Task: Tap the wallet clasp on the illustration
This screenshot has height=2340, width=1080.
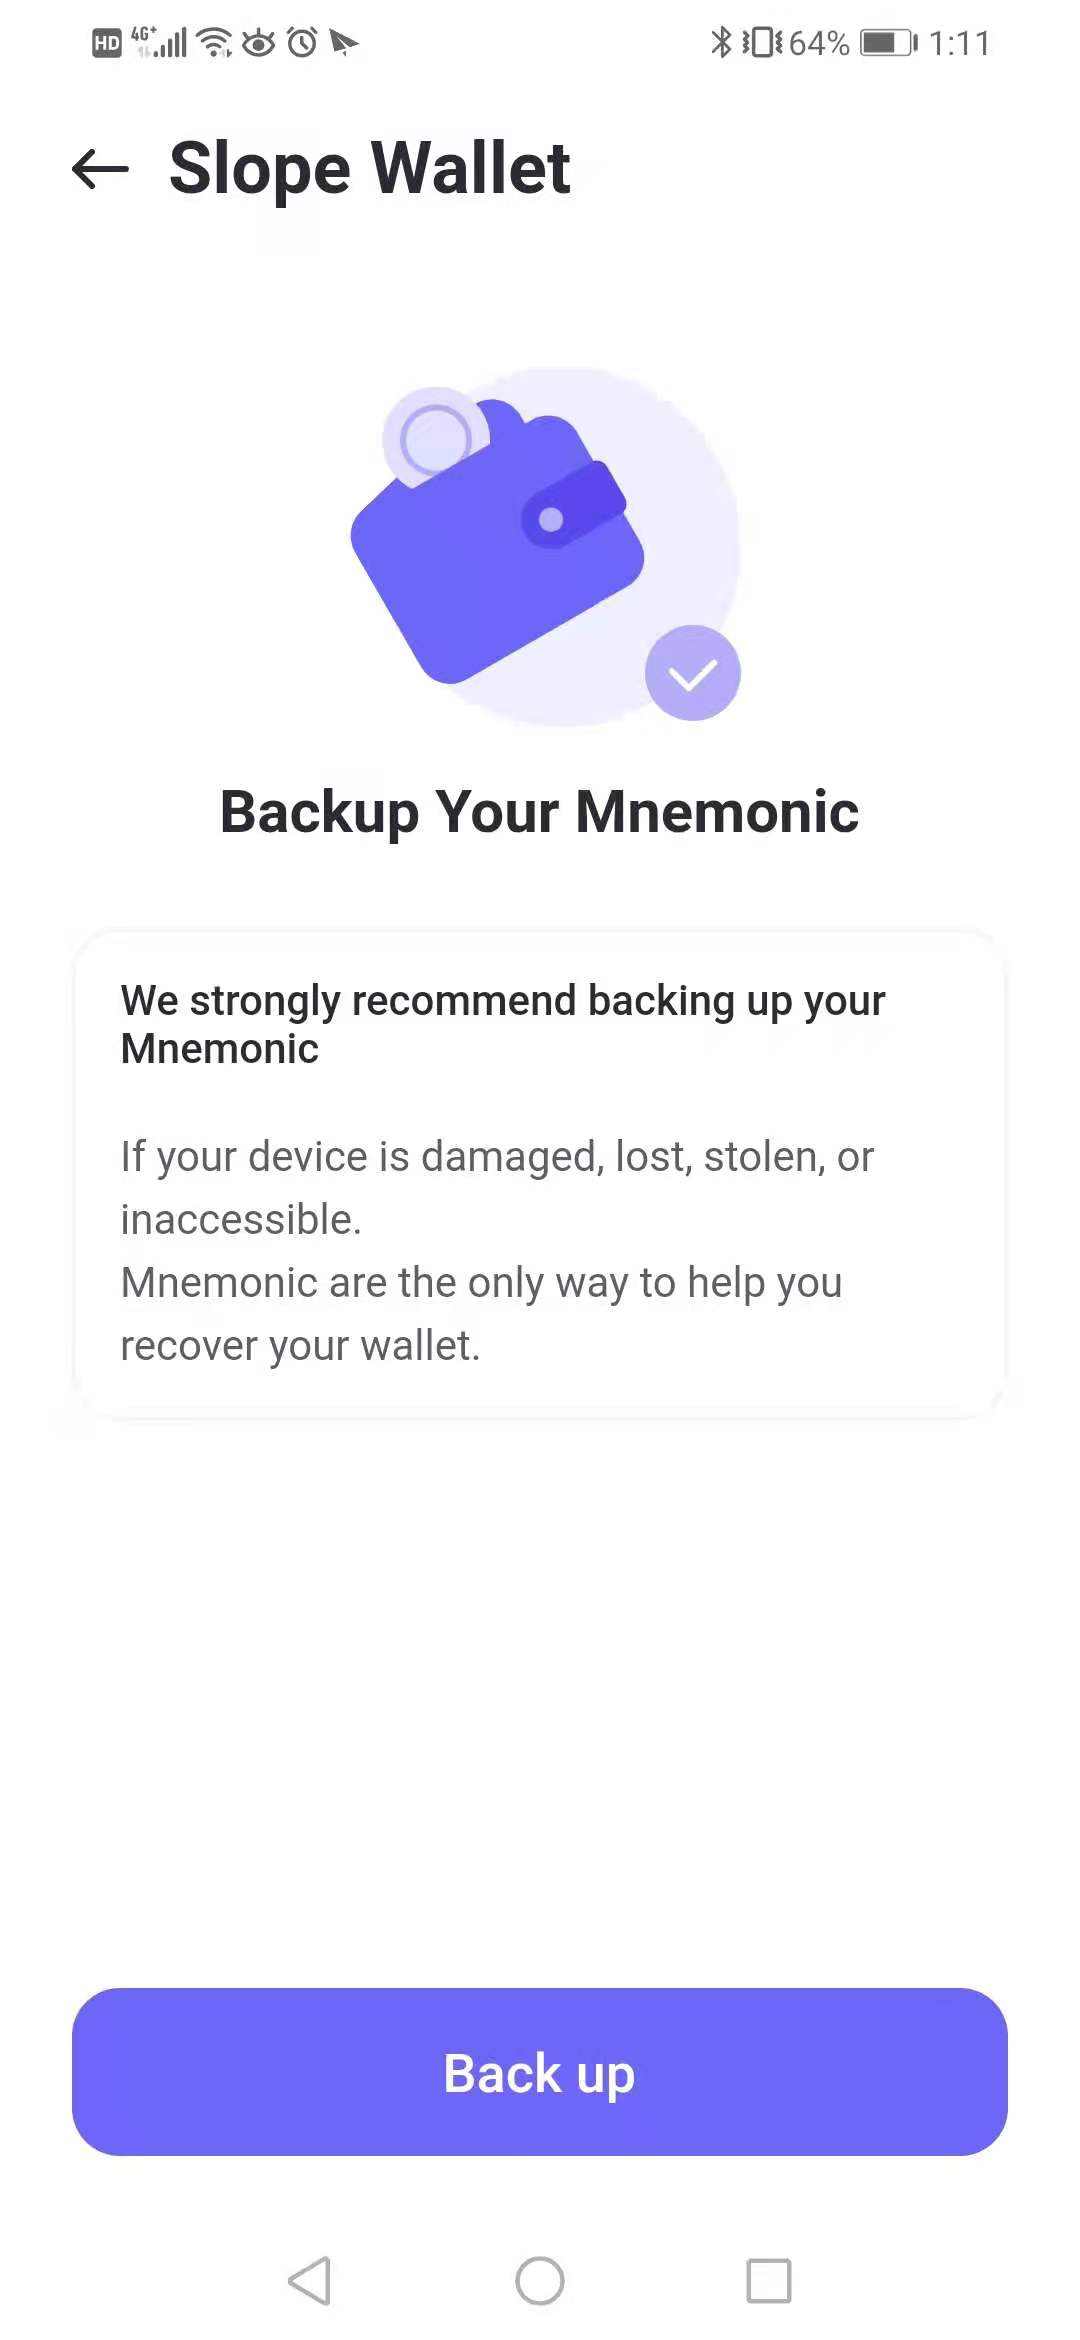Action: click(x=574, y=505)
